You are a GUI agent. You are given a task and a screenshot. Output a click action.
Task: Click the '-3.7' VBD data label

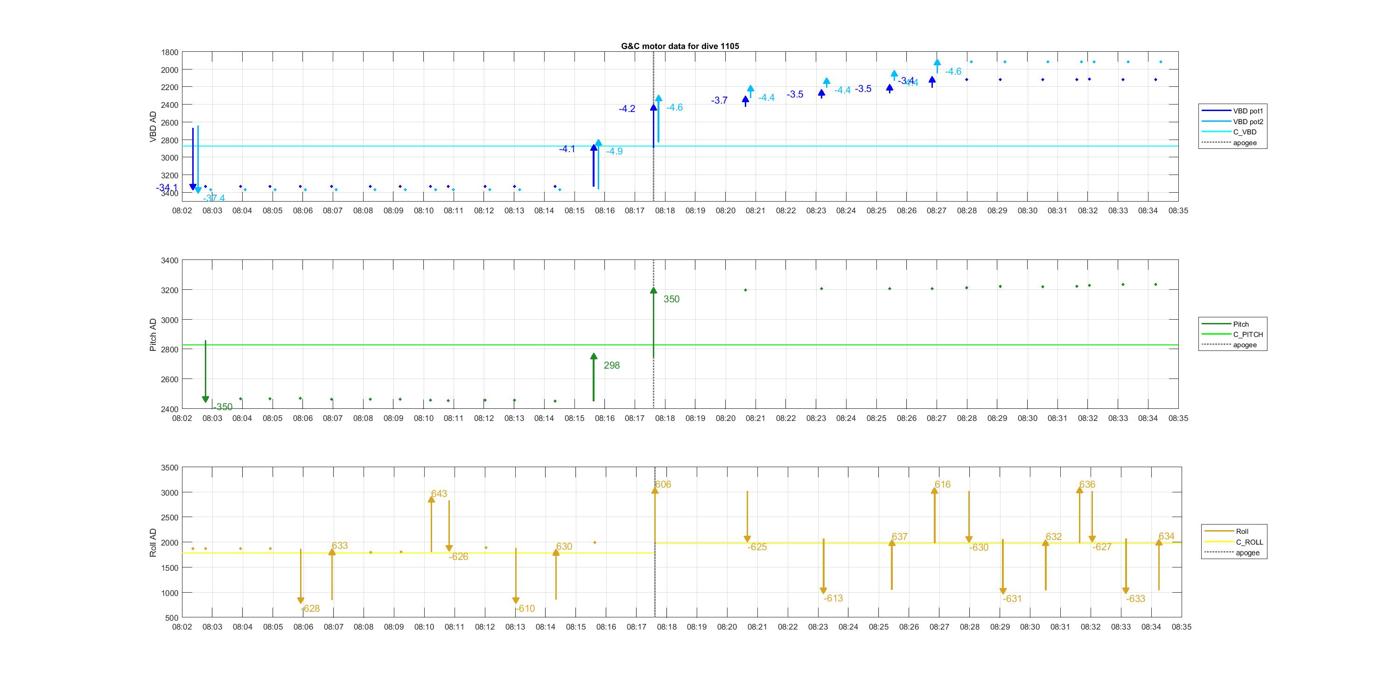720,101
